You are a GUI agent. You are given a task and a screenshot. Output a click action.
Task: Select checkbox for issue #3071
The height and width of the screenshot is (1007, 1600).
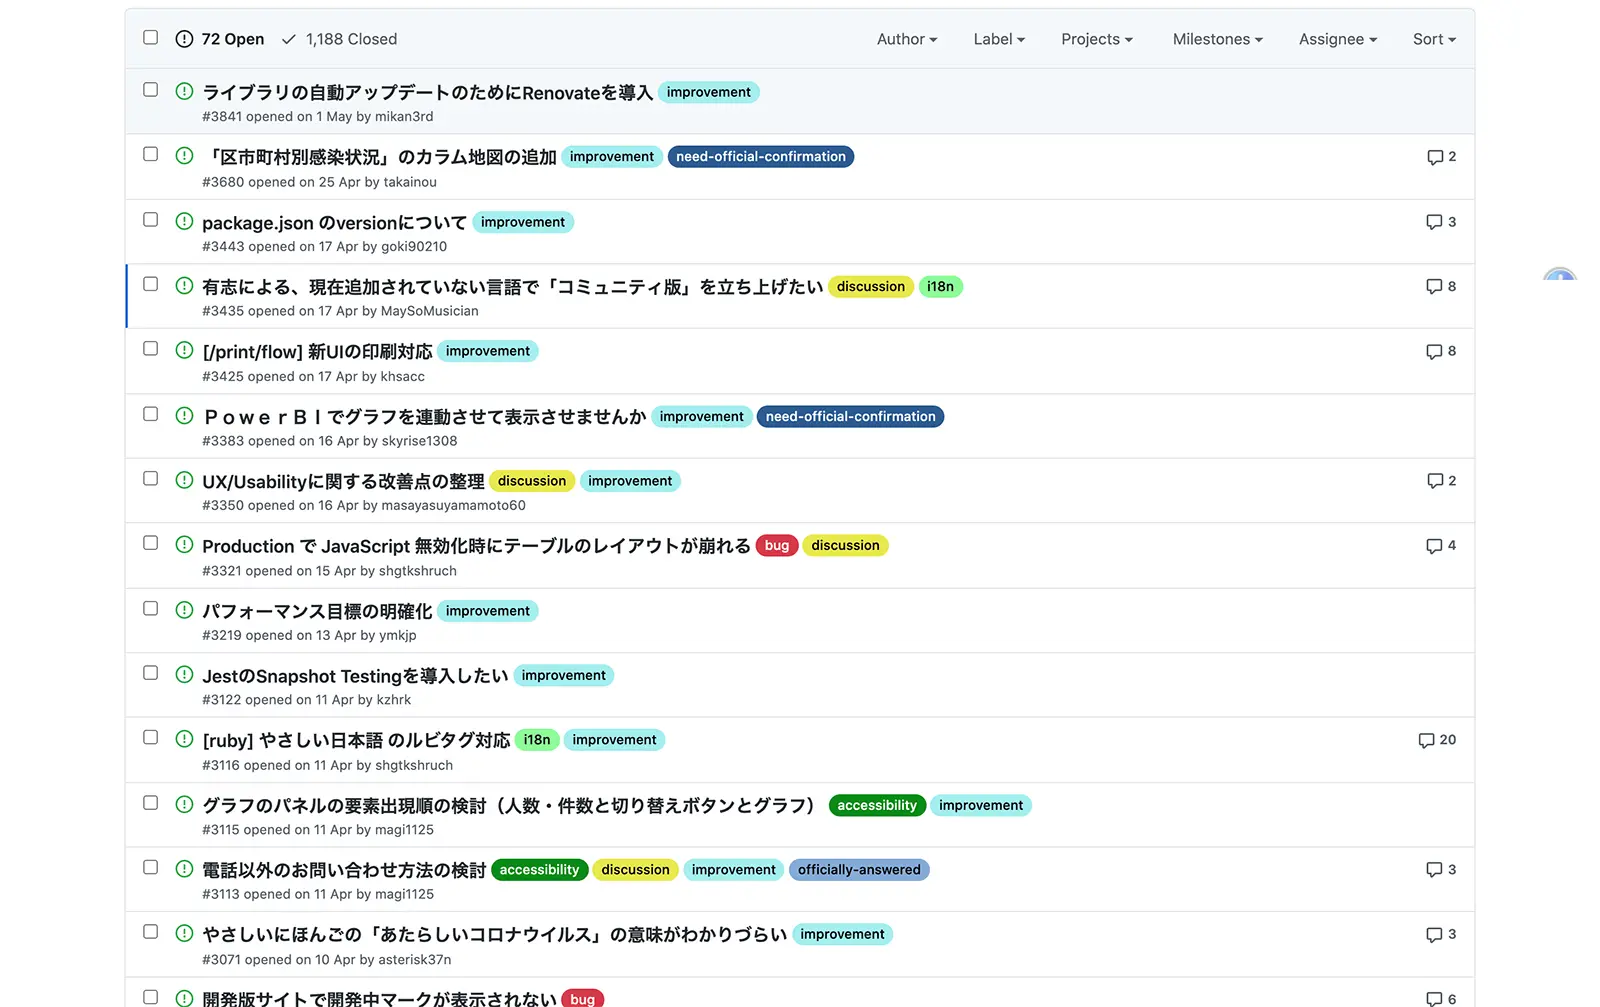pos(150,932)
